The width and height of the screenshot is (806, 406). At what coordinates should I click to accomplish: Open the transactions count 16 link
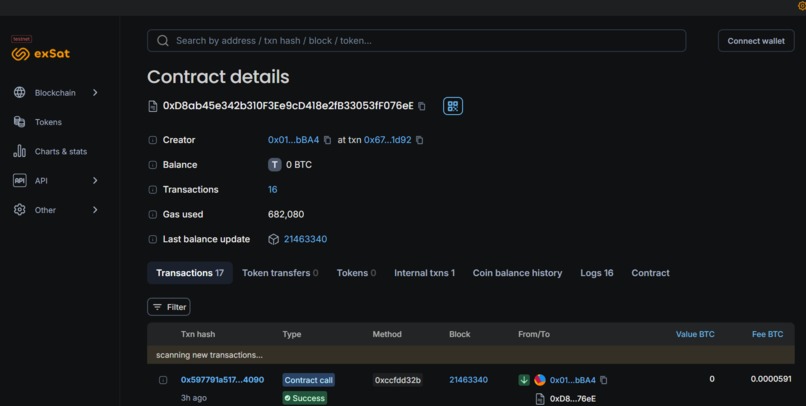tap(272, 190)
